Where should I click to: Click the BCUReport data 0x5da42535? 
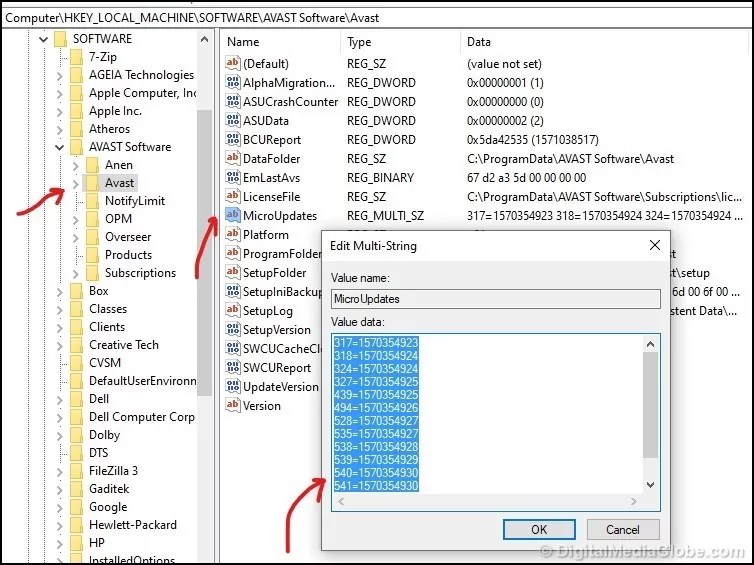pos(532,140)
